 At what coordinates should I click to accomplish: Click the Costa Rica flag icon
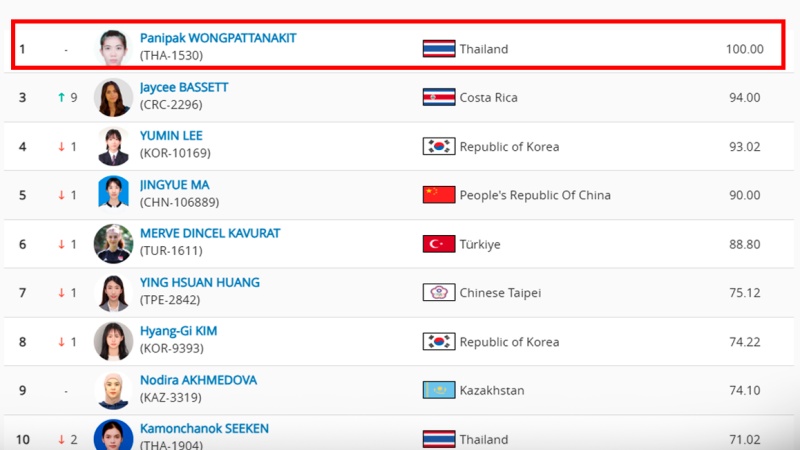[x=439, y=97]
